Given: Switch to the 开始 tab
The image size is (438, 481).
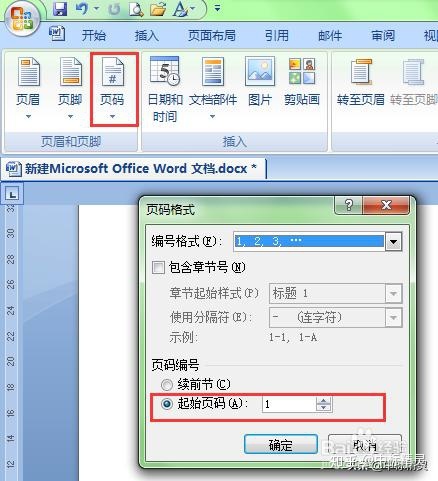Looking at the screenshot, I should [x=94, y=35].
